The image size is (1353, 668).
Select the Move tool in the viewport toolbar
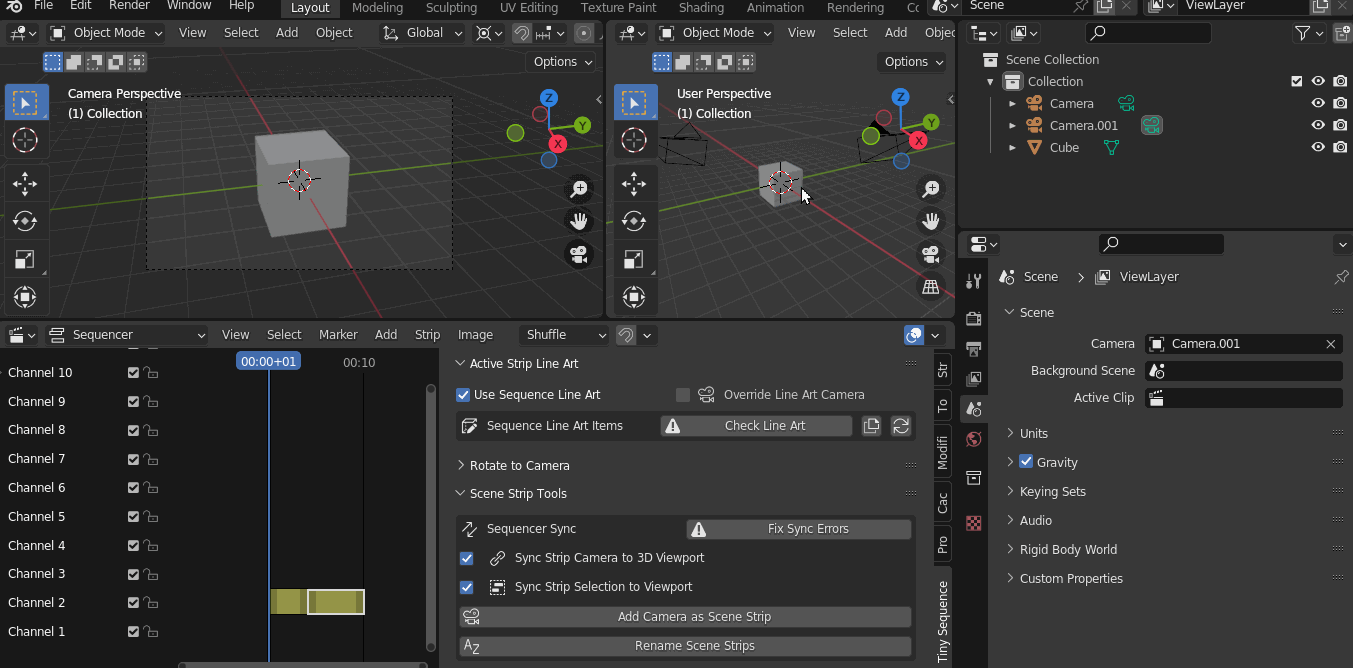[x=25, y=183]
